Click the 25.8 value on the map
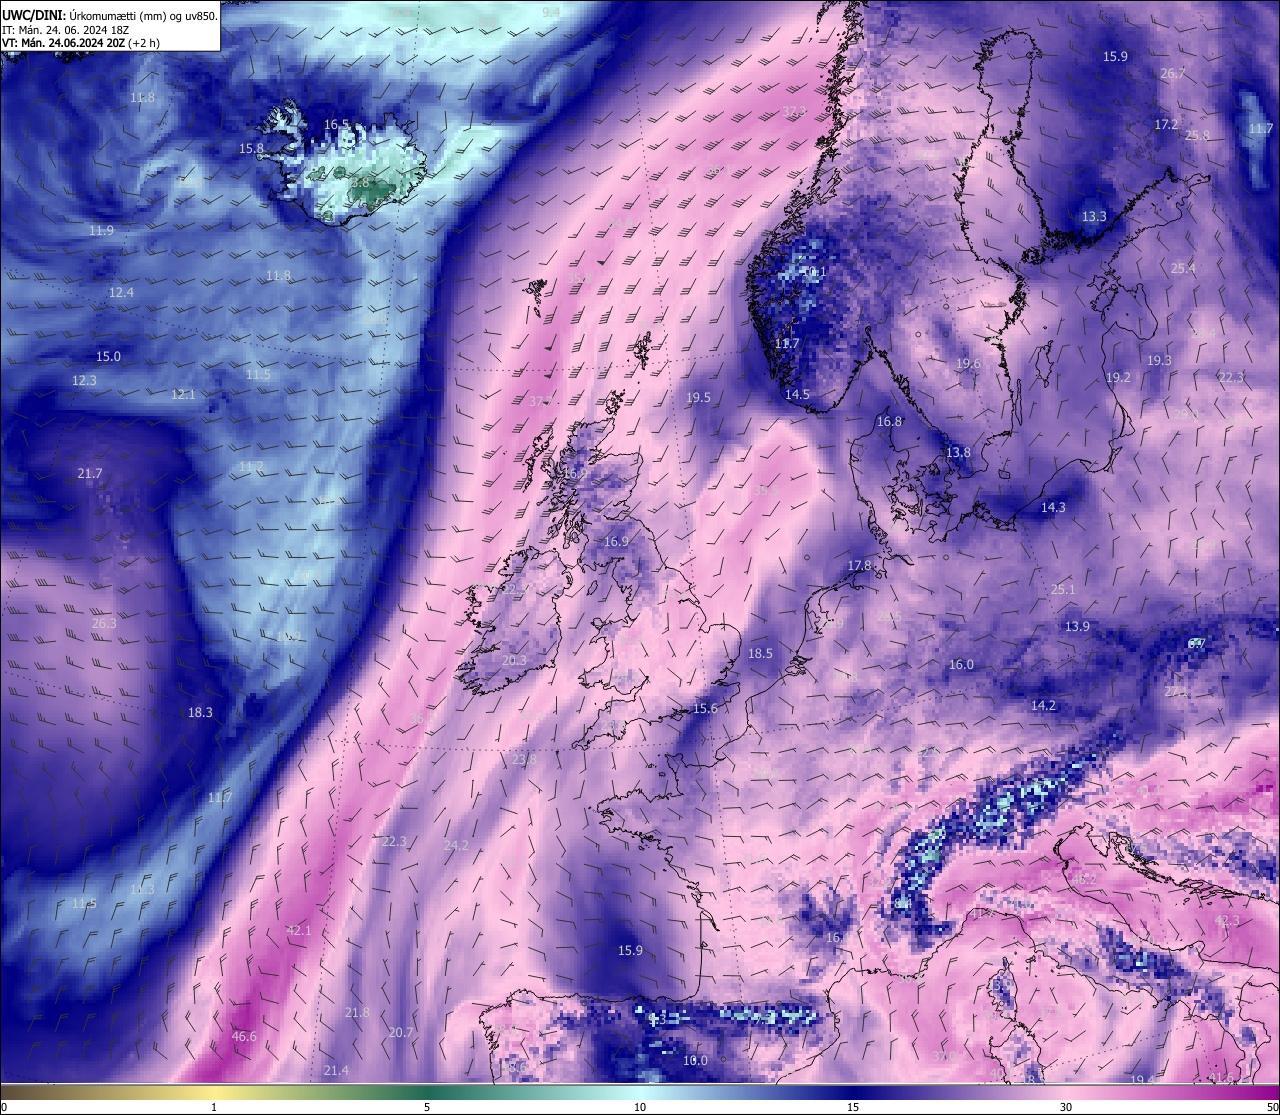Viewport: 1280px width, 1115px height. [1197, 135]
